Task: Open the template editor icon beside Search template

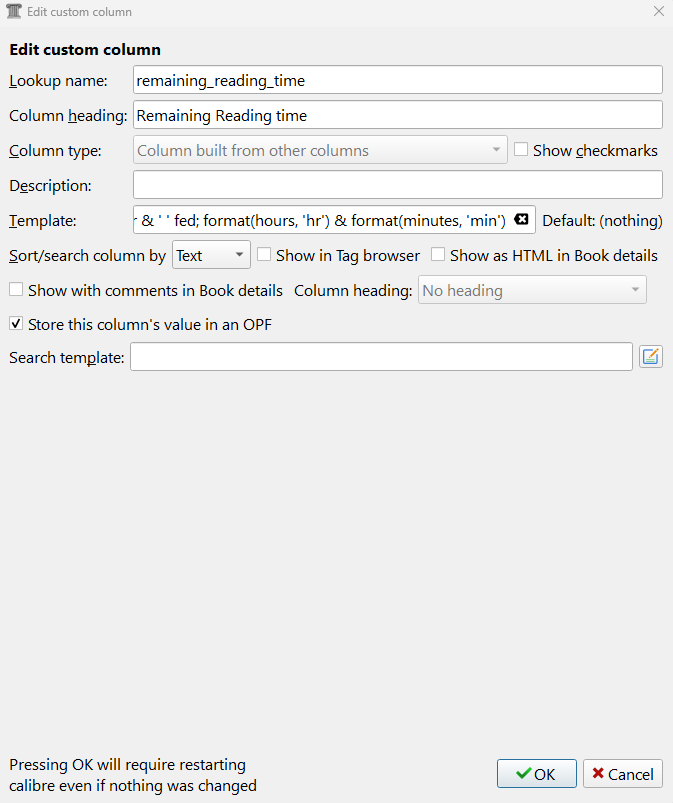Action: (x=651, y=357)
